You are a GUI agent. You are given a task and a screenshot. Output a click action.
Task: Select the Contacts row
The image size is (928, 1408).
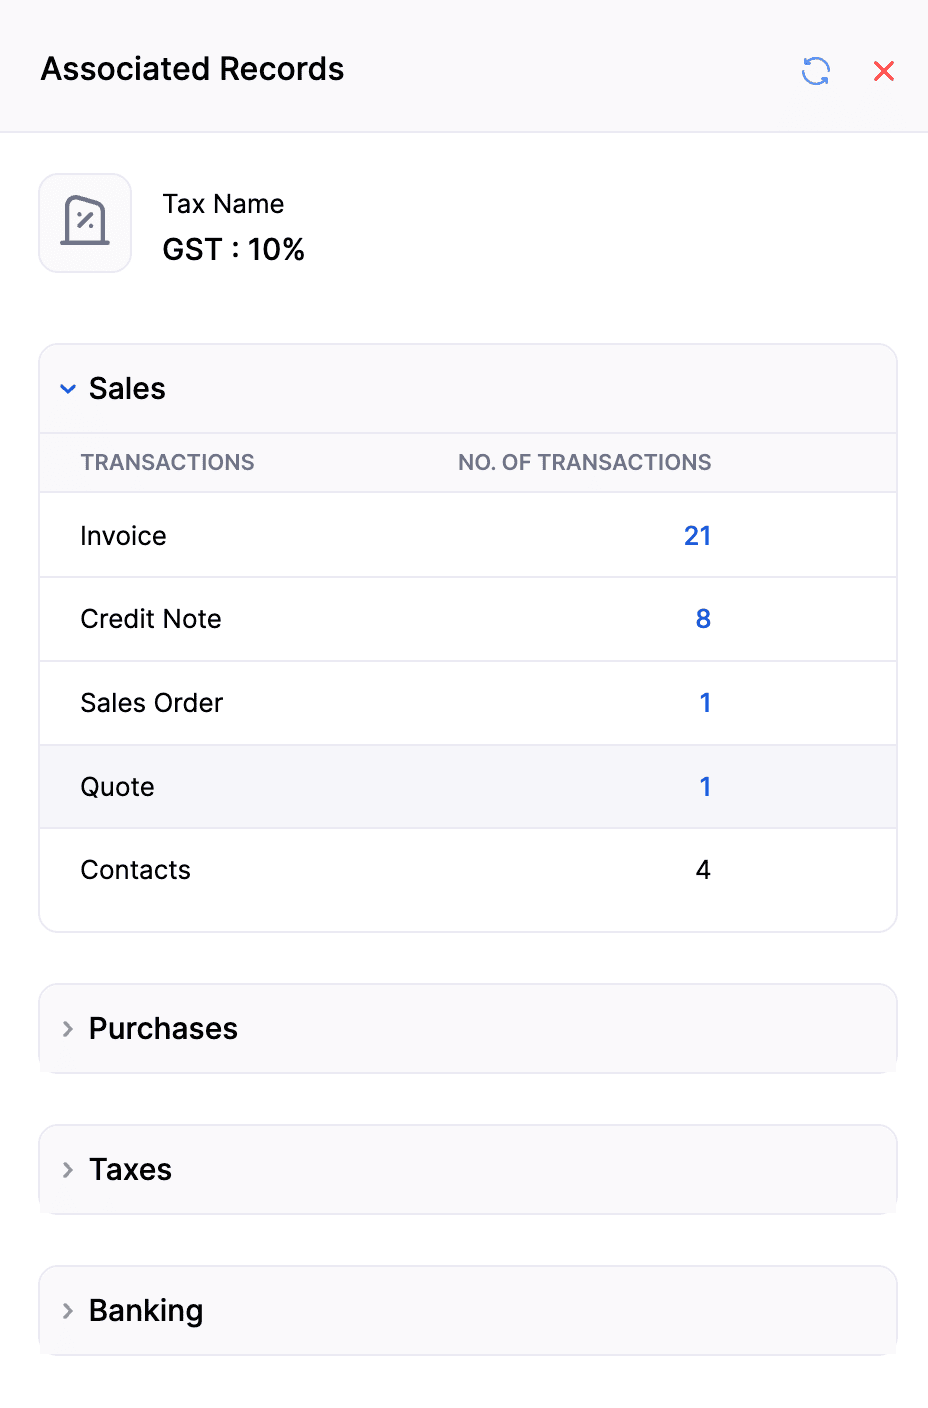[468, 870]
